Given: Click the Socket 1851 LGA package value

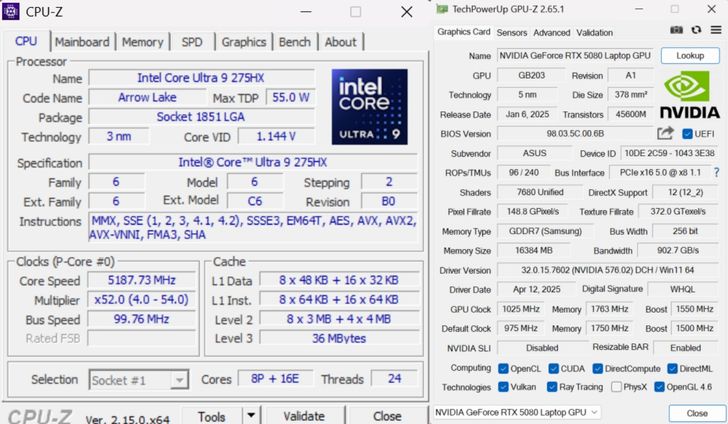Looking at the screenshot, I should pyautogui.click(x=201, y=117).
